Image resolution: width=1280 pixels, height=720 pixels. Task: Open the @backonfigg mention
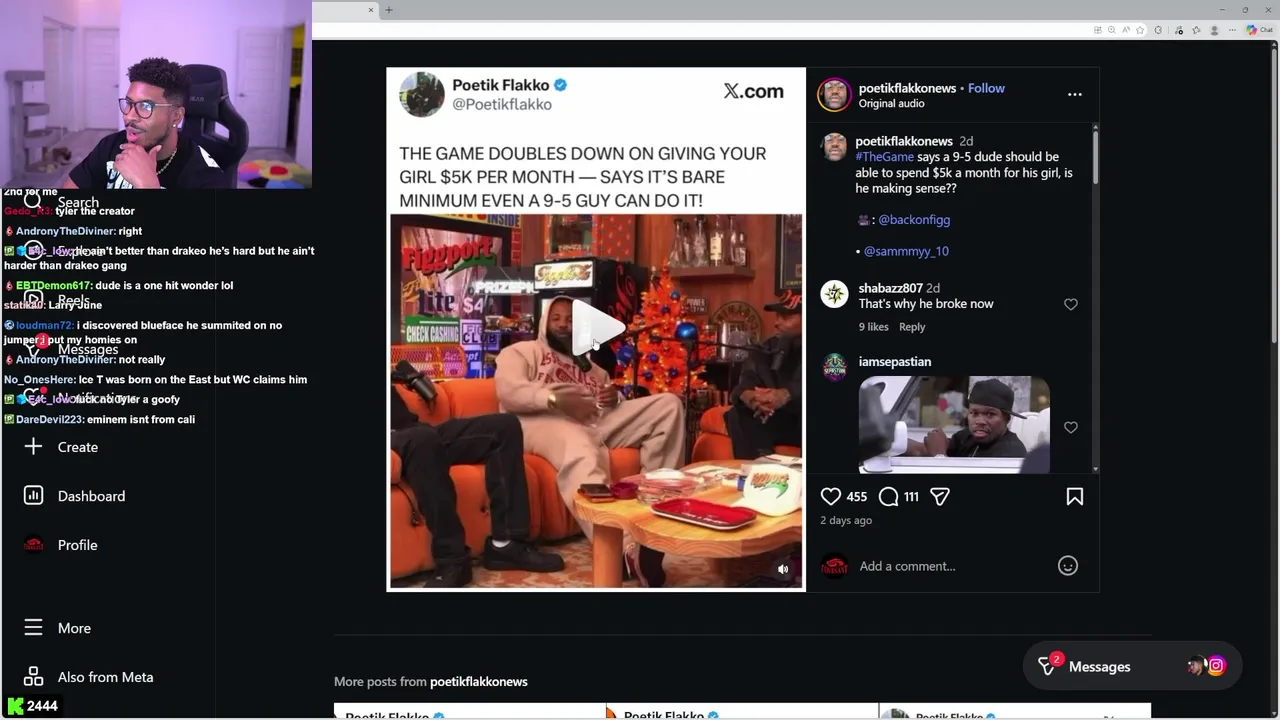[914, 219]
